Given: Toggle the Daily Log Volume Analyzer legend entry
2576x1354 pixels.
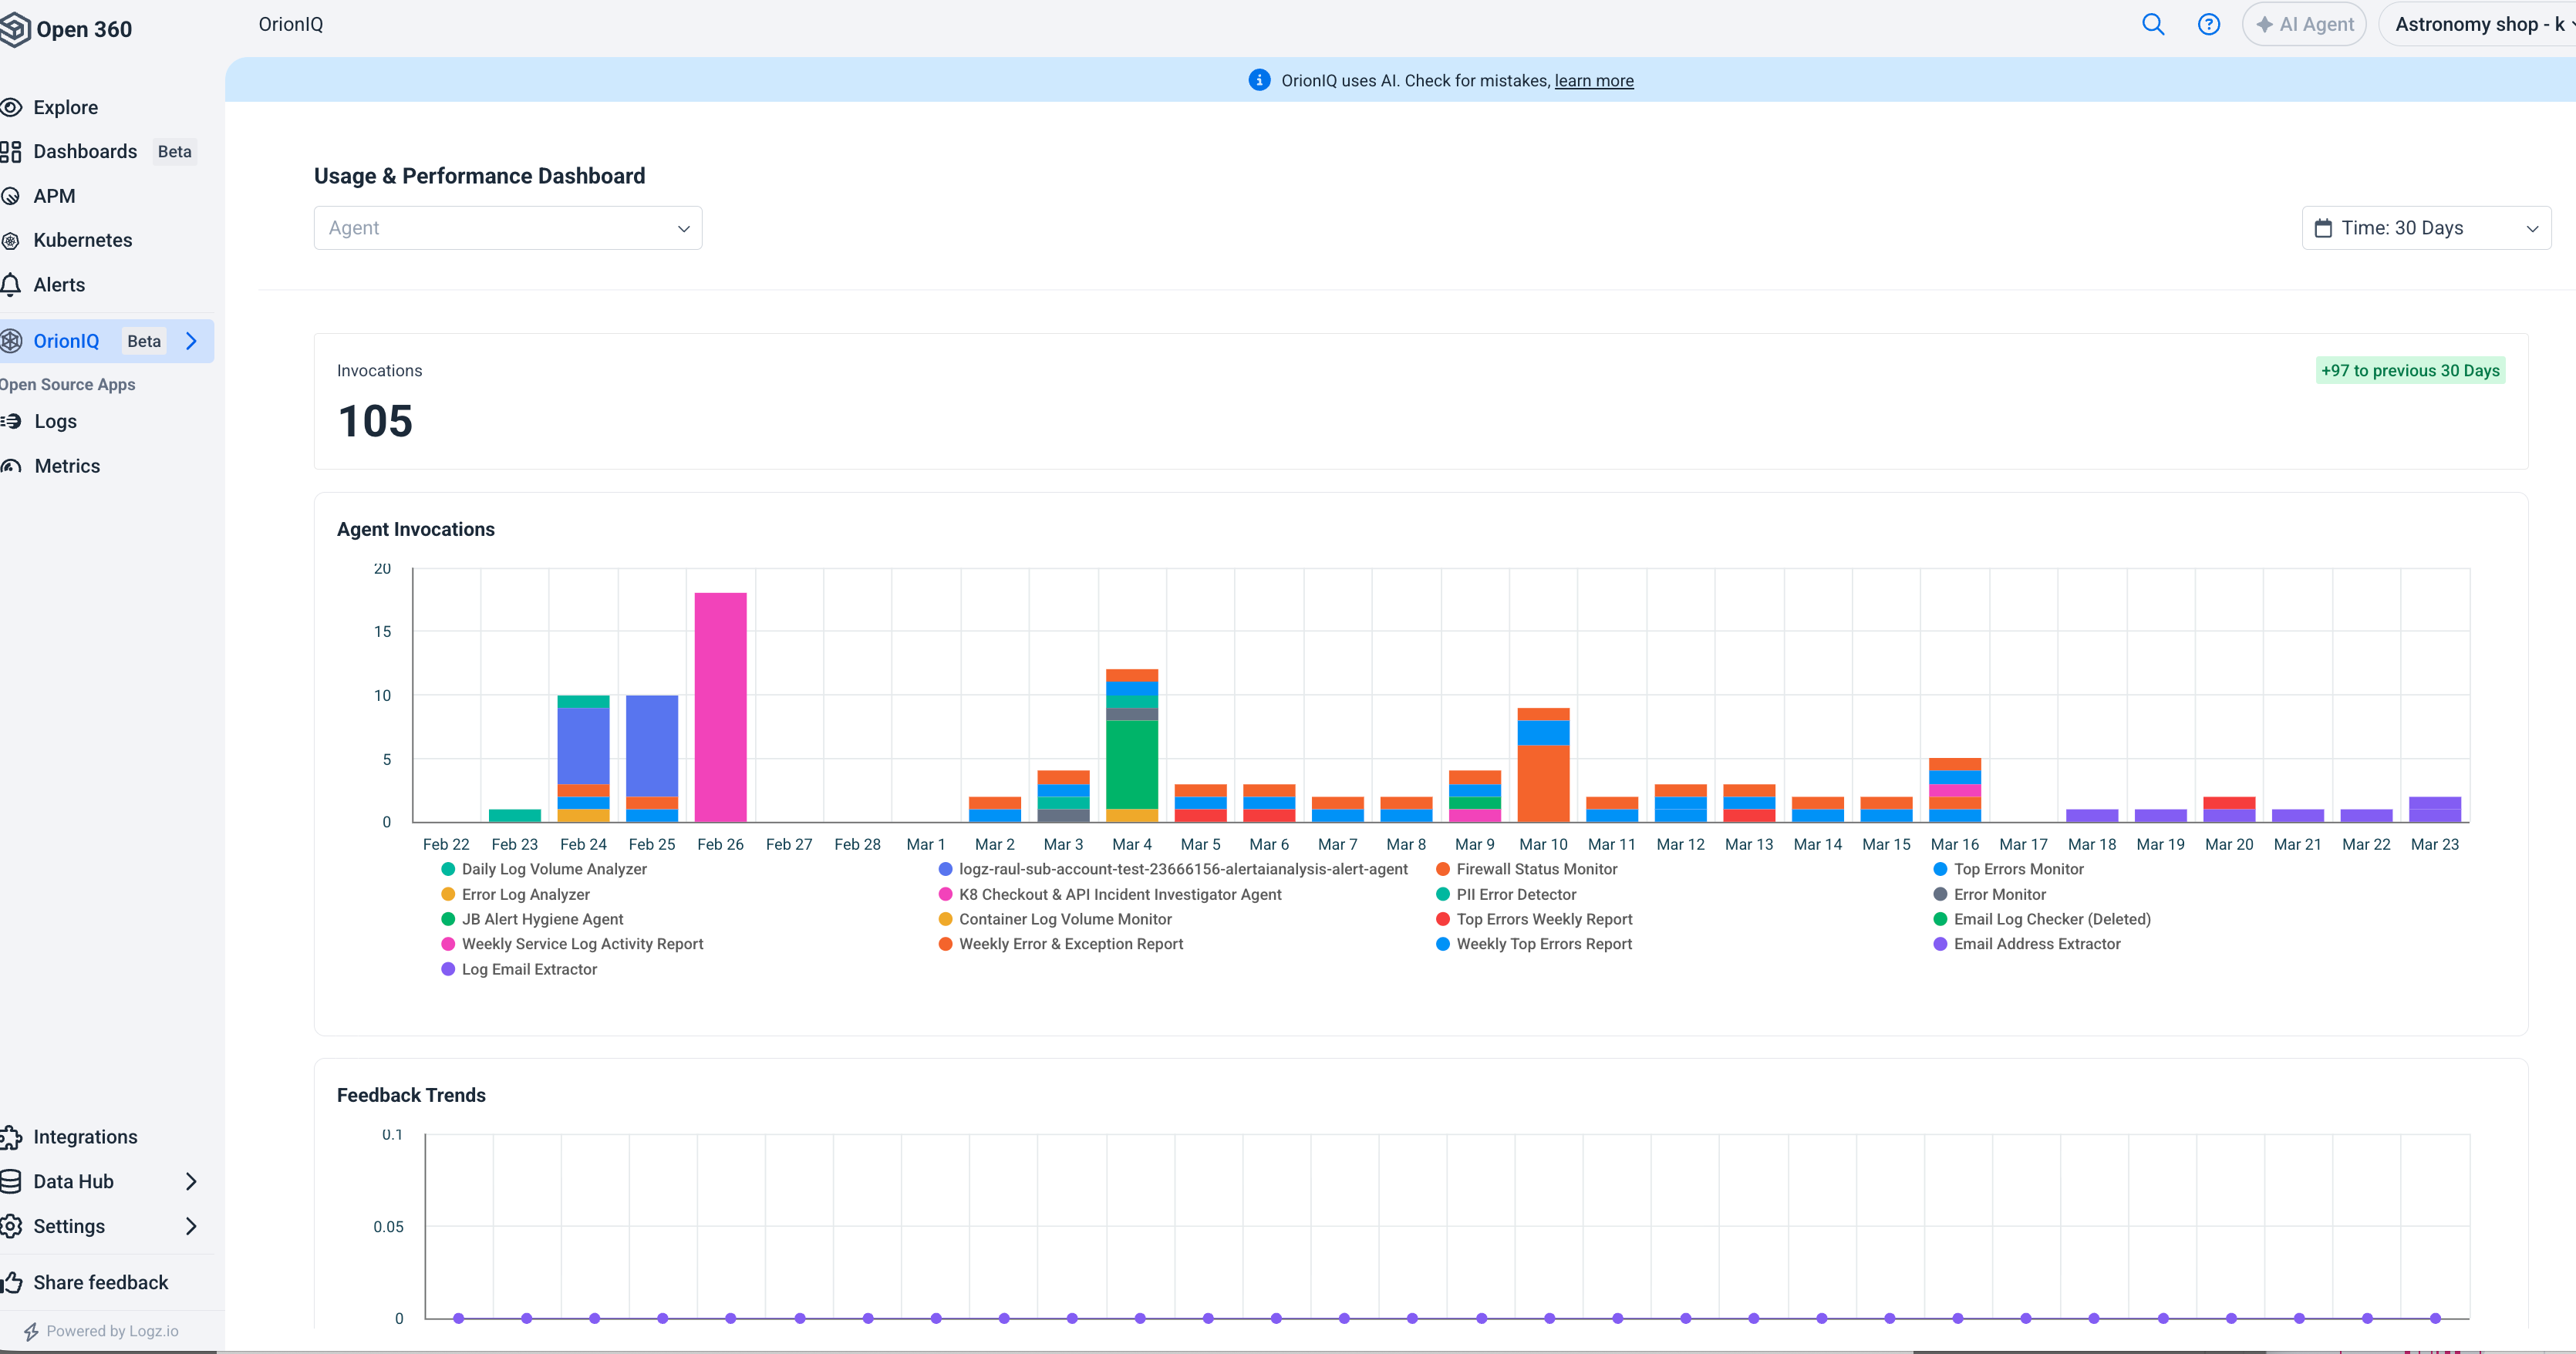Looking at the screenshot, I should (554, 869).
